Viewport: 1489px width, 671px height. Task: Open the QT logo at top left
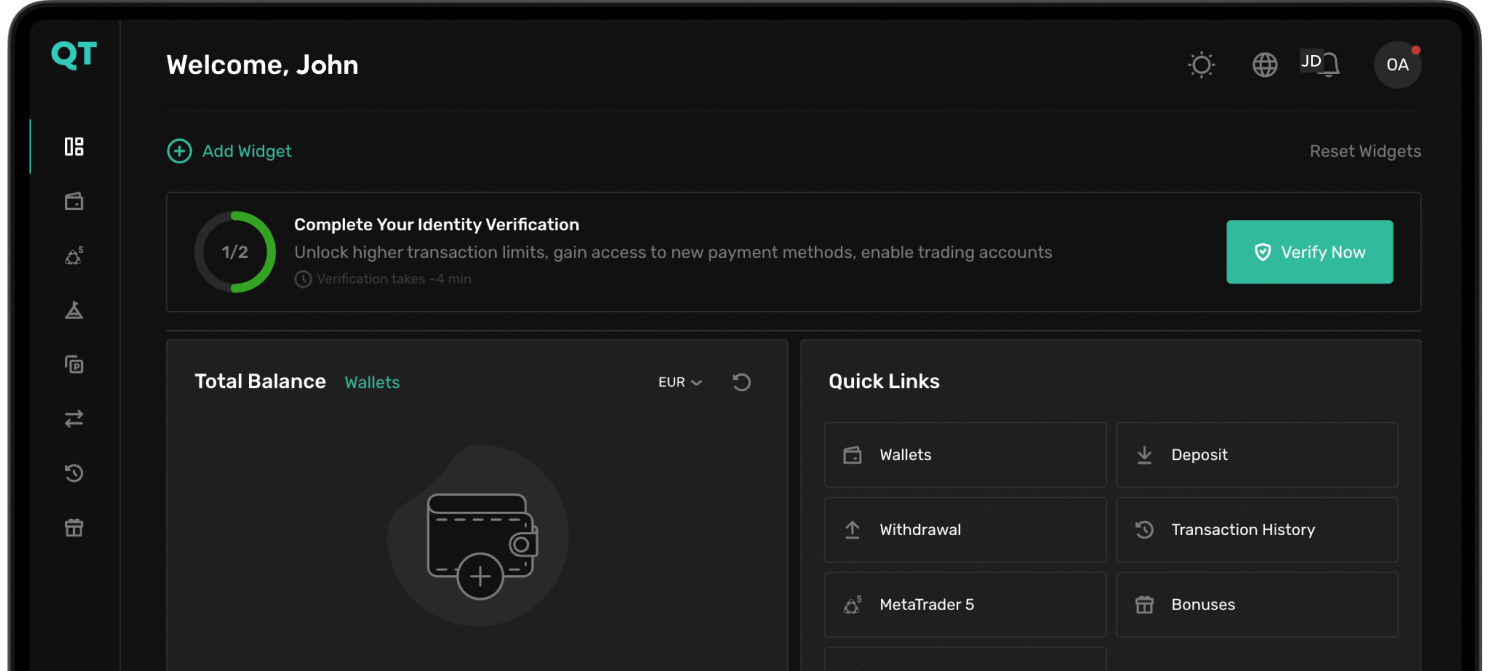73,55
